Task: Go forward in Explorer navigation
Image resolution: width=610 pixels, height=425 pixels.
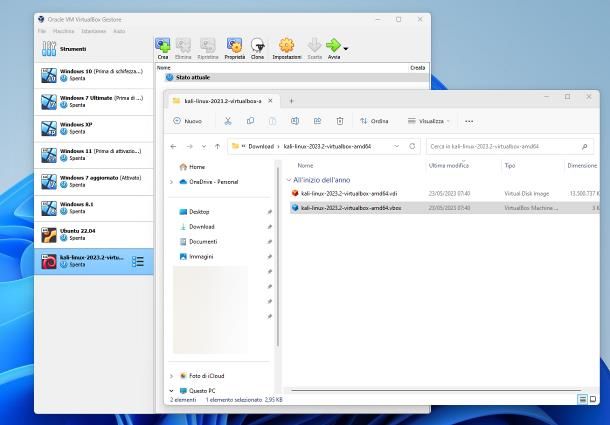Action: click(189, 146)
